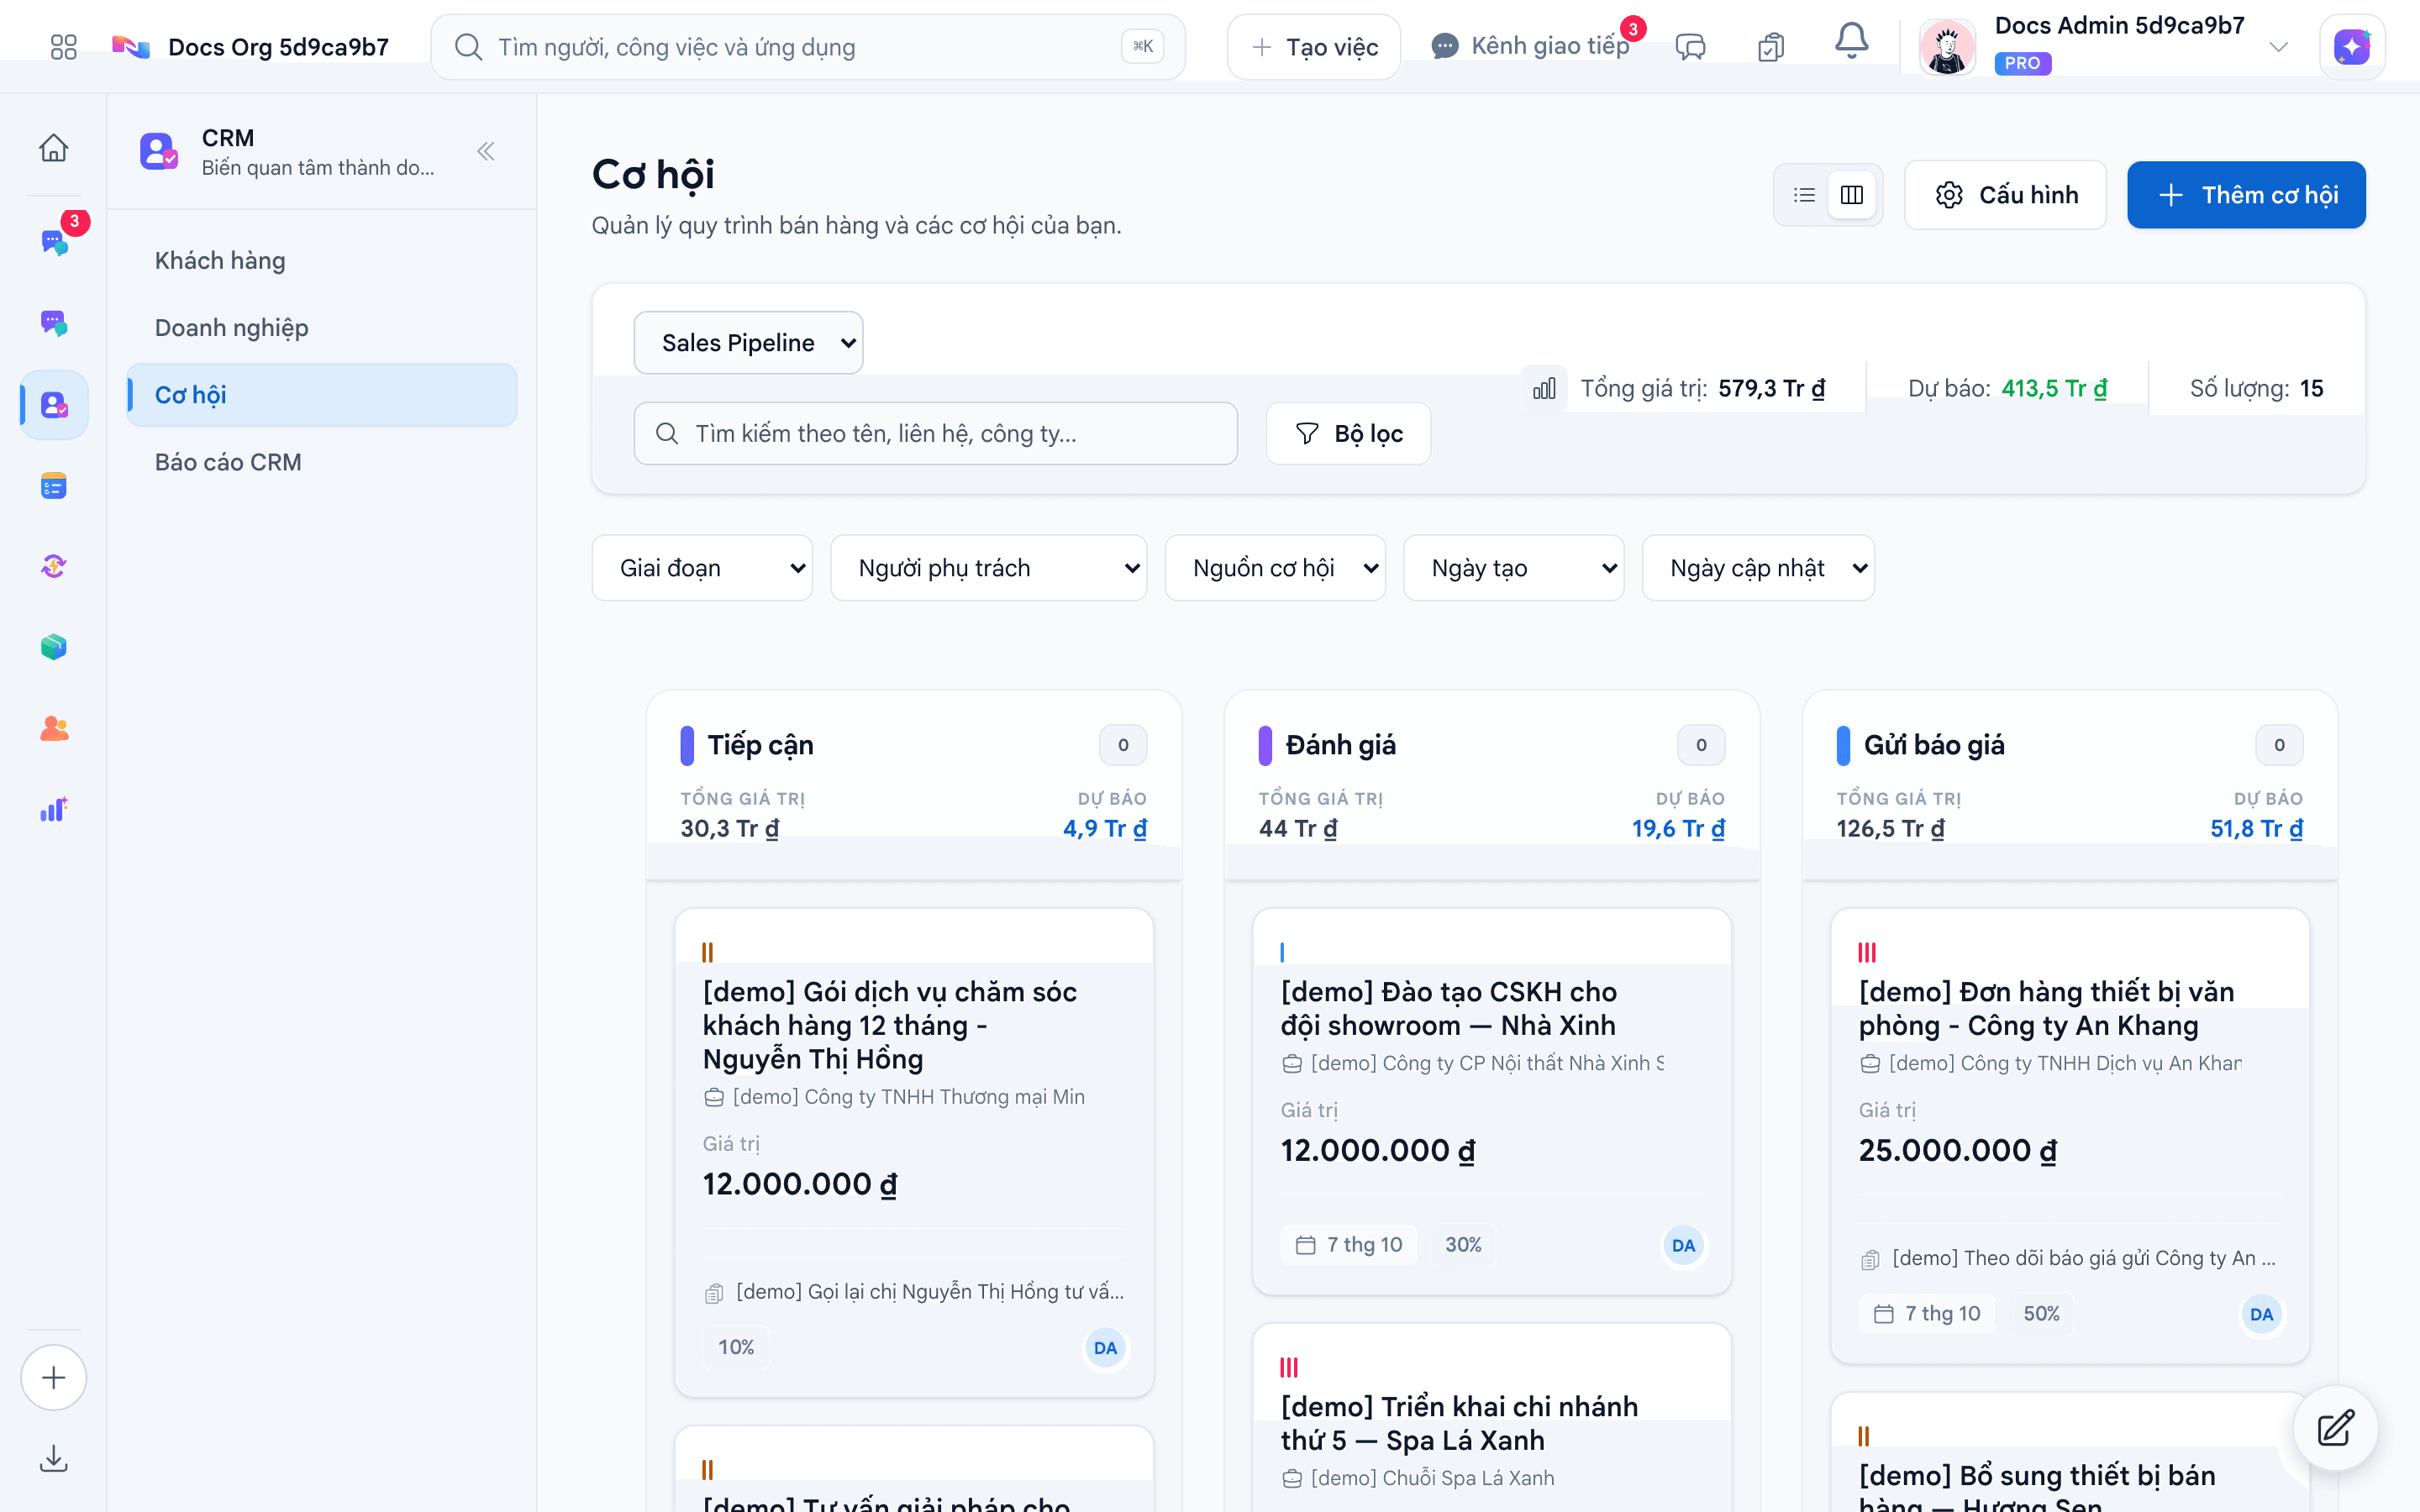Open the Docs Admin account chevron
The image size is (2420, 1512).
tap(2279, 47)
